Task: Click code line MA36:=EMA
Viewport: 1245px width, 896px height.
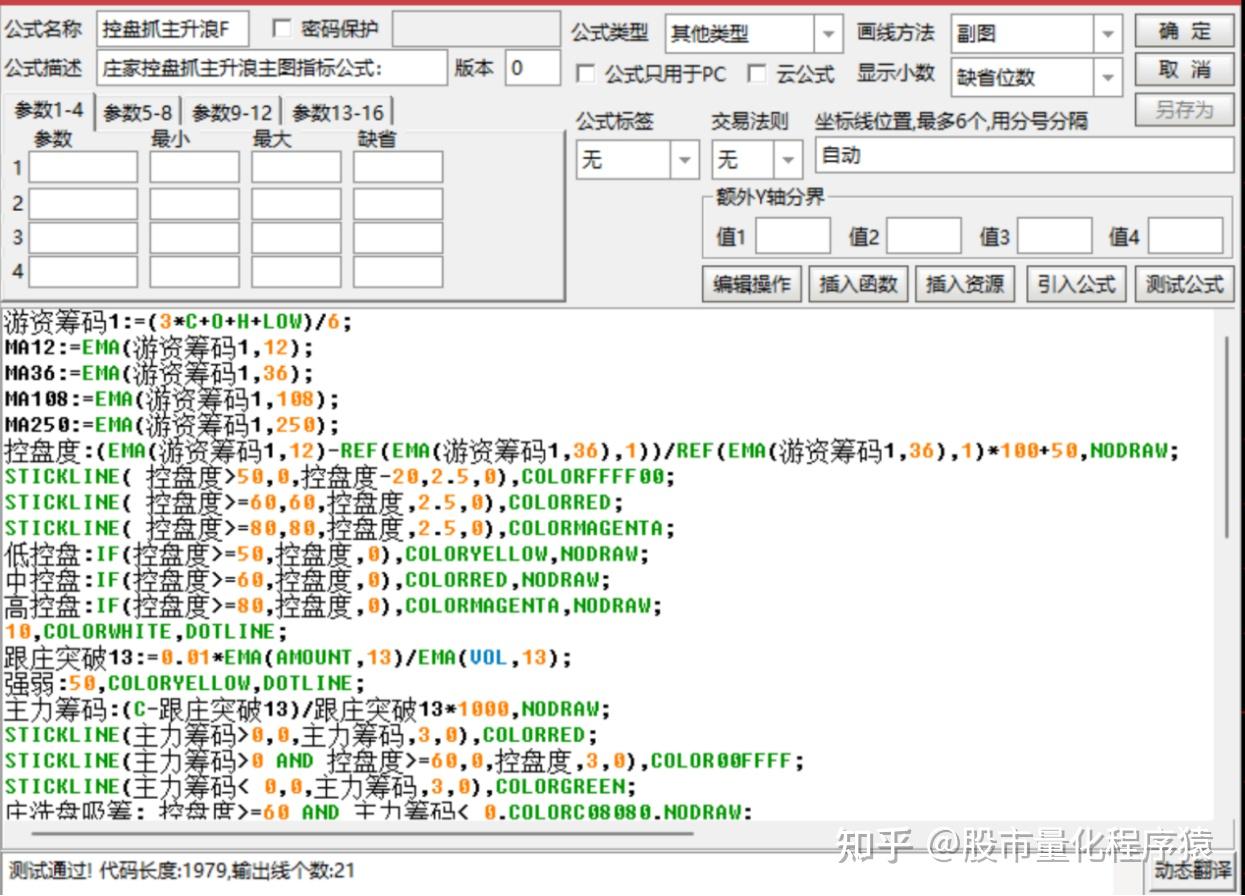Action: [159, 374]
